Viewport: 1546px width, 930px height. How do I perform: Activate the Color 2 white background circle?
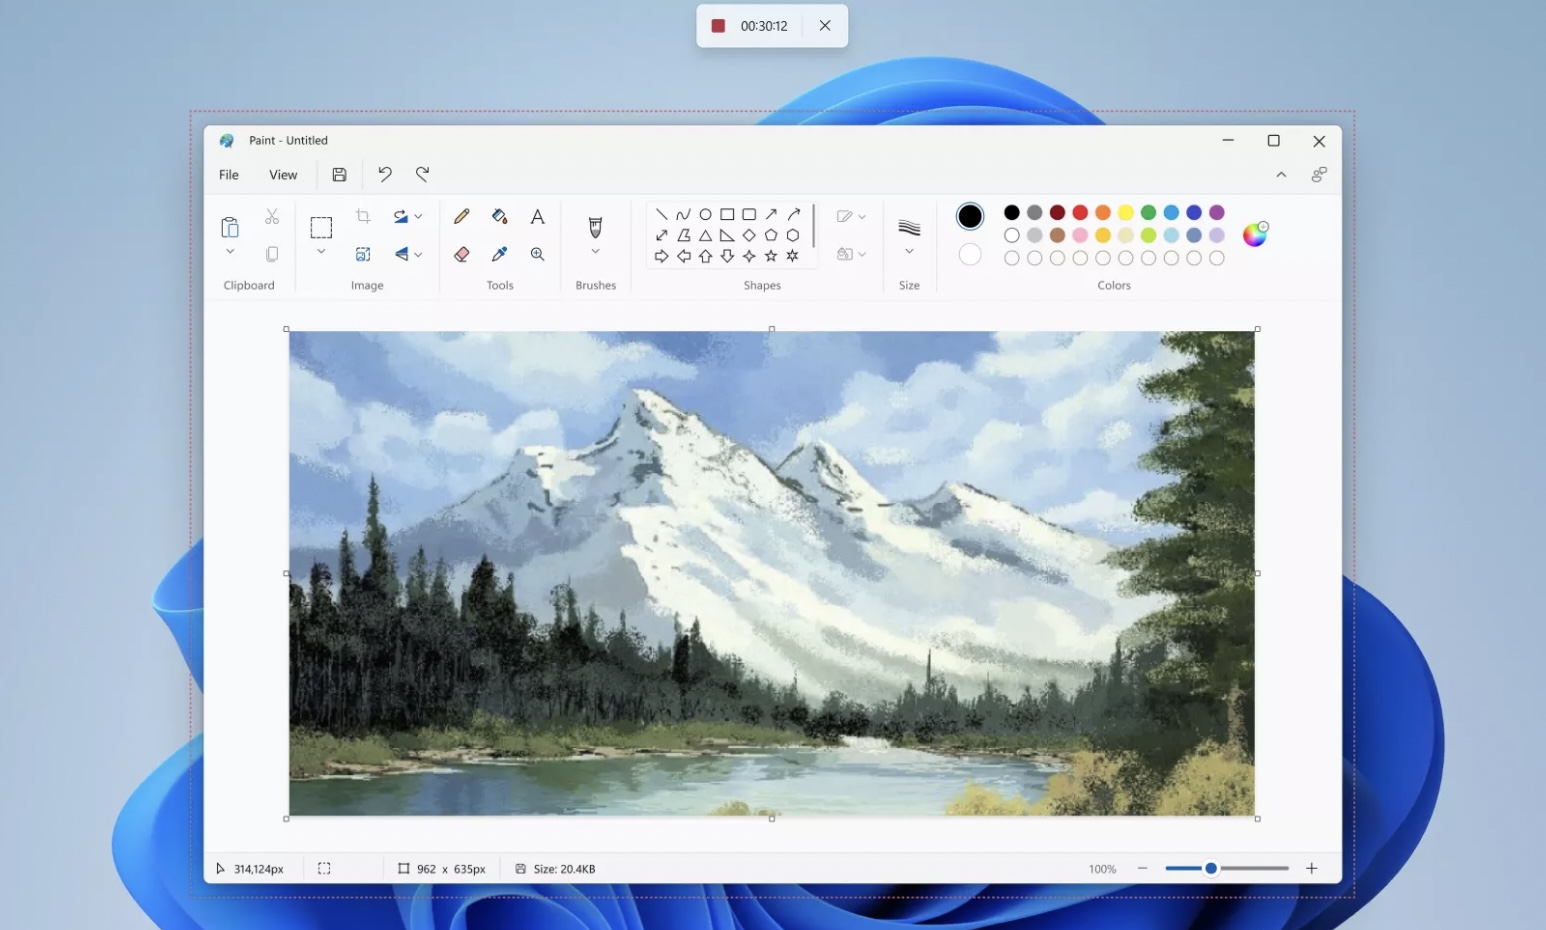[x=970, y=254]
